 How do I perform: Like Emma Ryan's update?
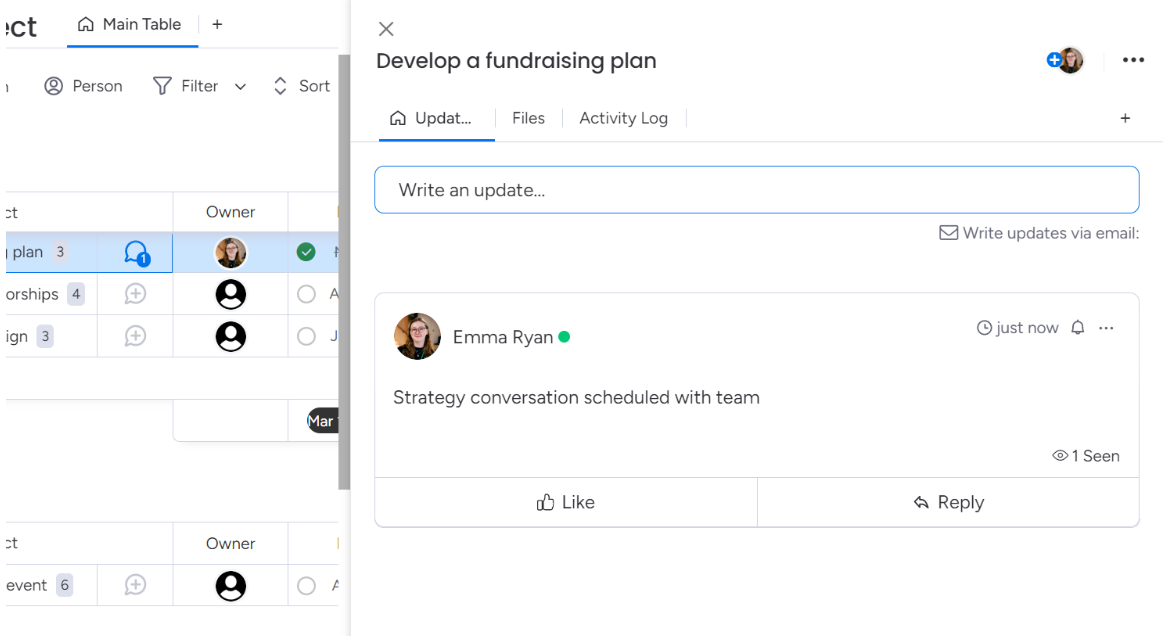pos(566,503)
